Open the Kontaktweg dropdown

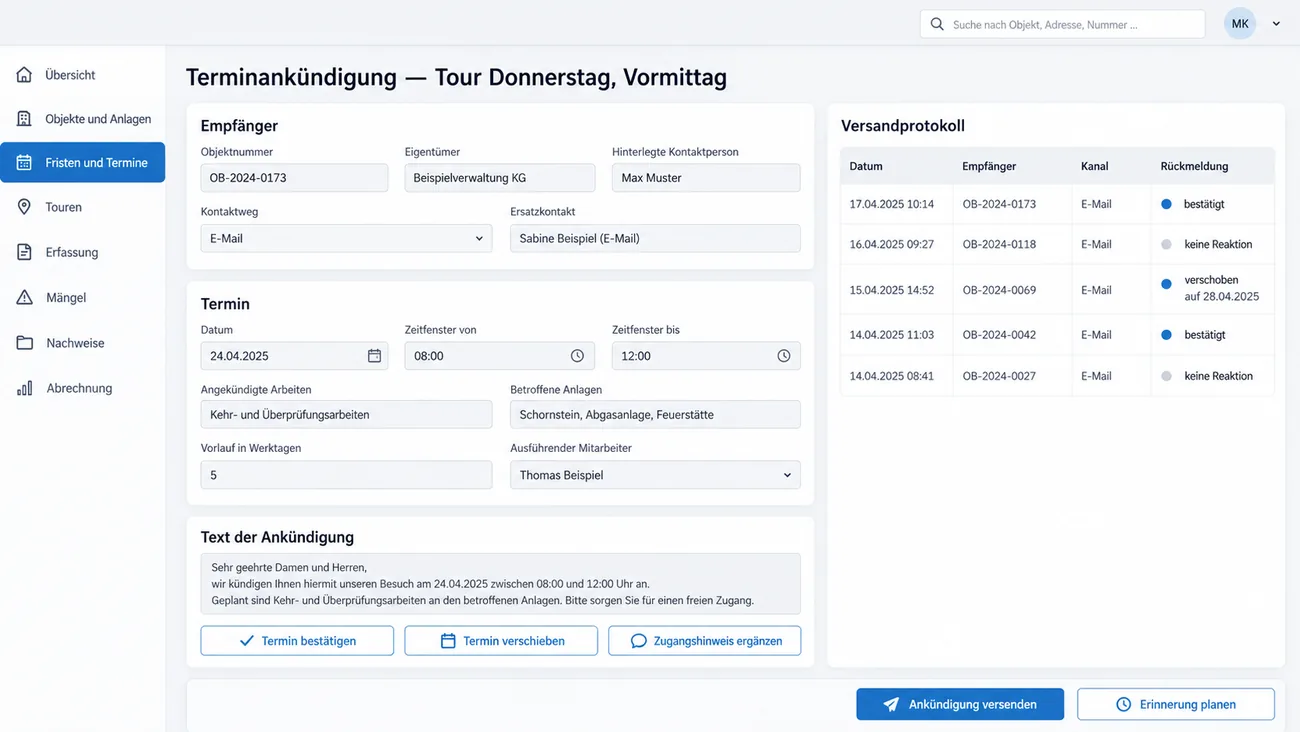pos(346,238)
